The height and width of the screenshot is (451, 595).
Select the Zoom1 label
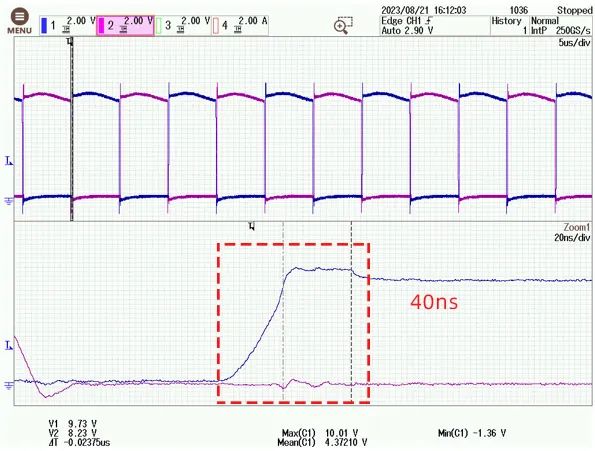577,227
